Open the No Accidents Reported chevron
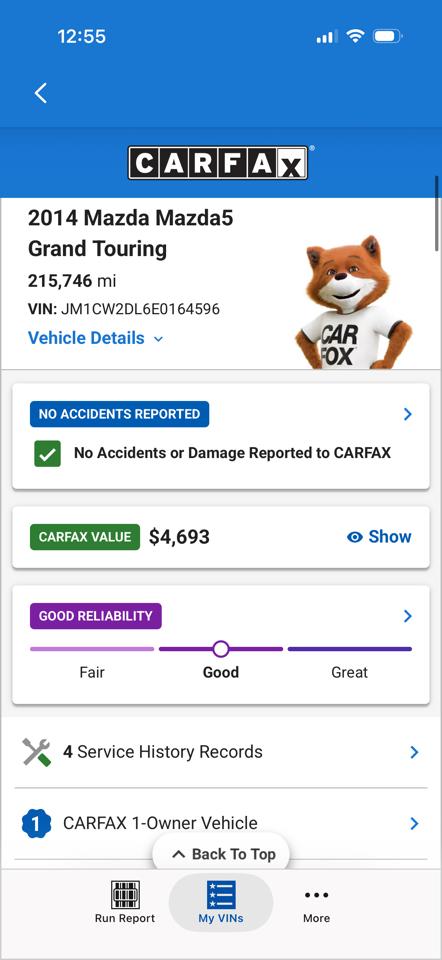This screenshot has width=442, height=960. click(x=408, y=414)
